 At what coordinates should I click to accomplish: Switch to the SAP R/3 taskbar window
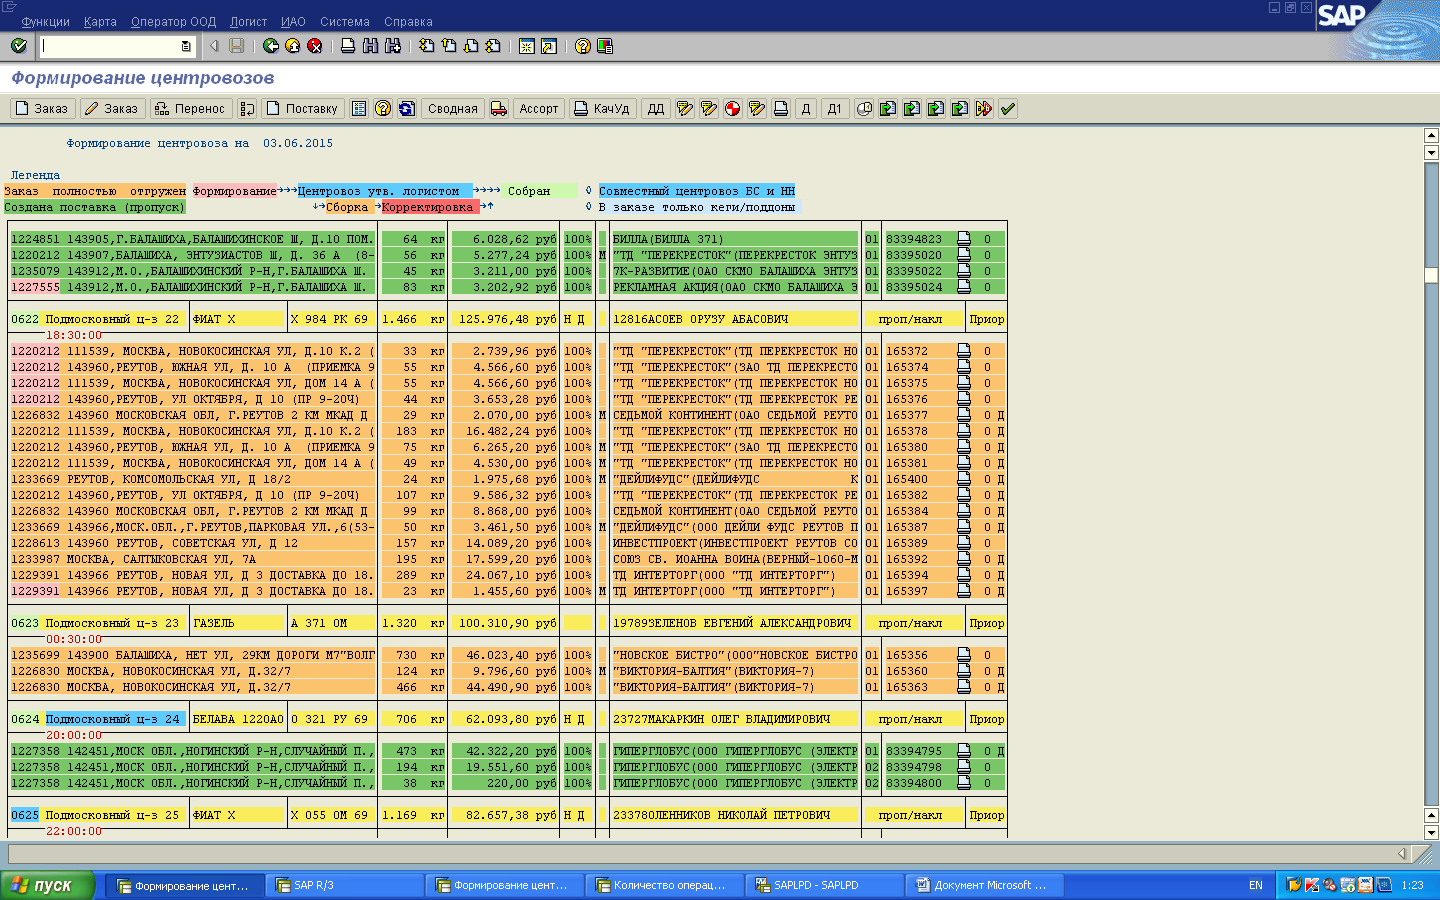(x=345, y=885)
